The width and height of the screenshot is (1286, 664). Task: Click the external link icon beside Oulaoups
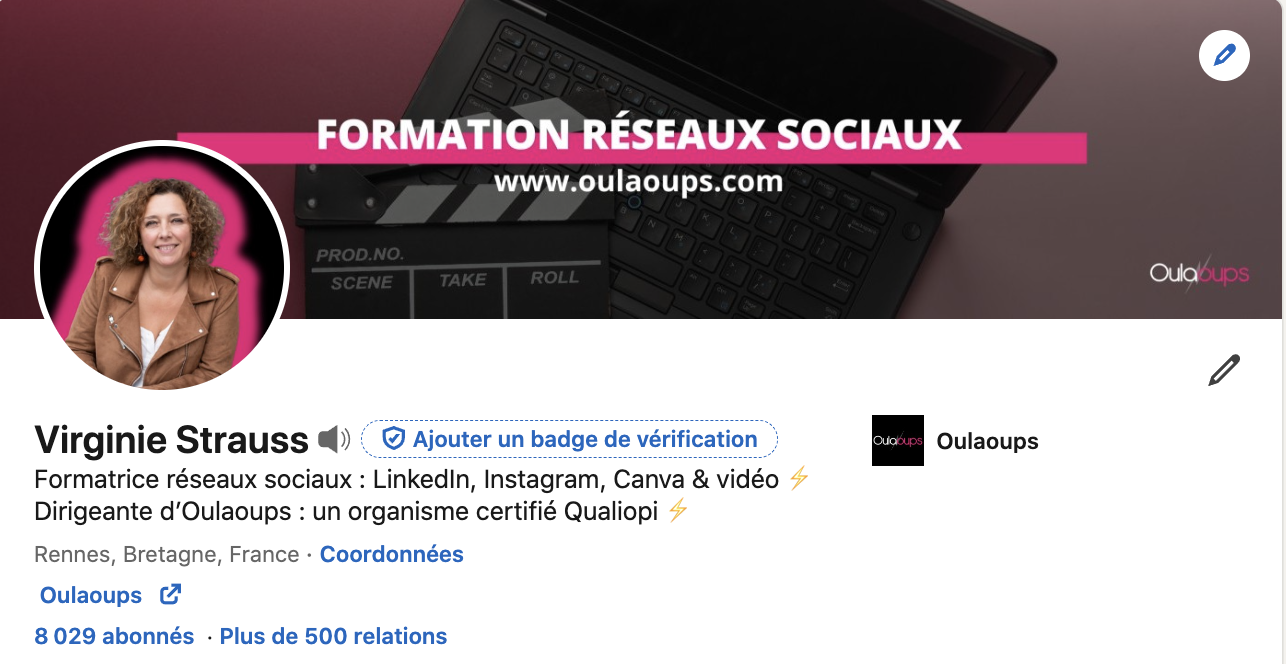click(x=171, y=595)
